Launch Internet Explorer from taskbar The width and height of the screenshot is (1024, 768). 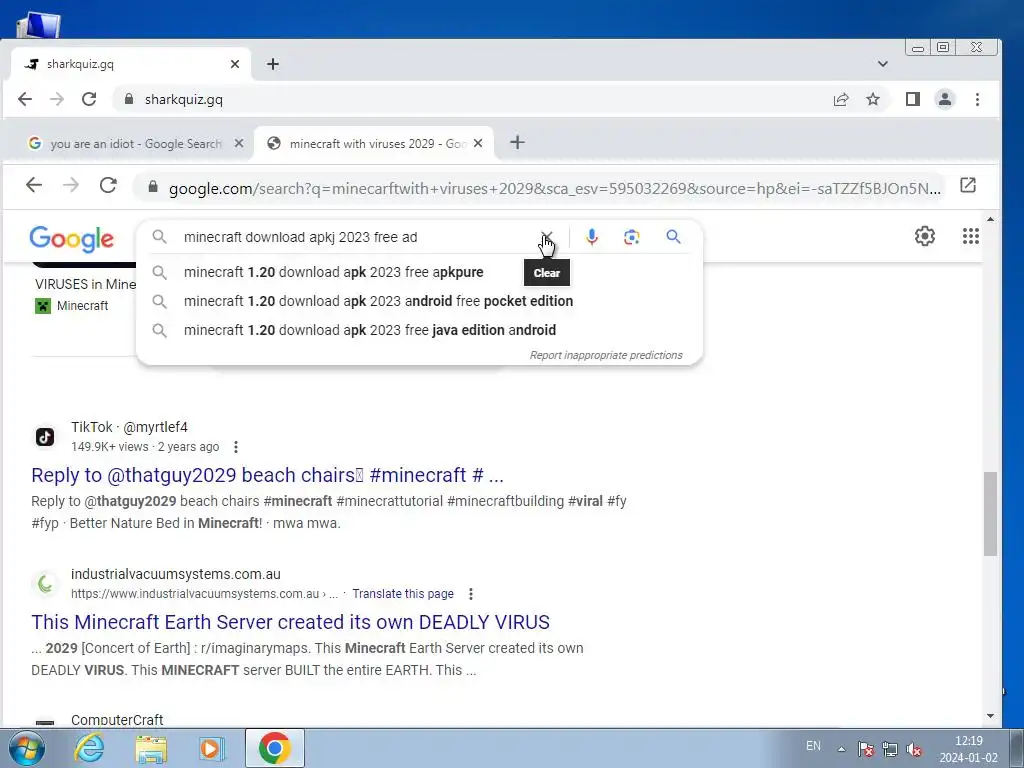click(x=89, y=748)
